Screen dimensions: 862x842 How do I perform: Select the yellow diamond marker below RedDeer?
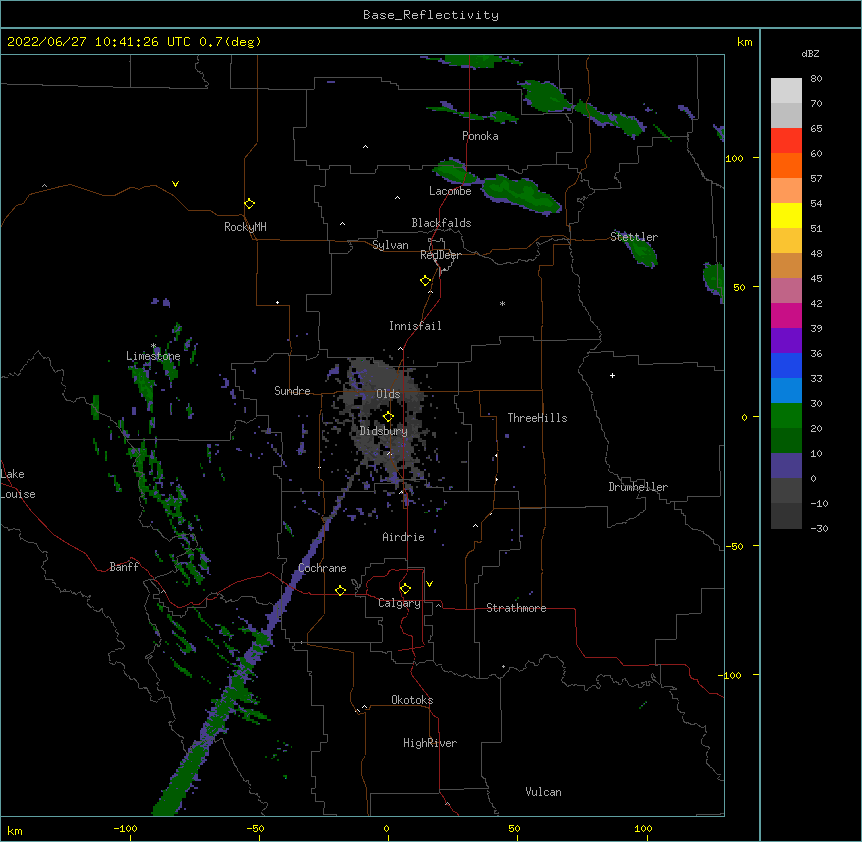(x=425, y=281)
